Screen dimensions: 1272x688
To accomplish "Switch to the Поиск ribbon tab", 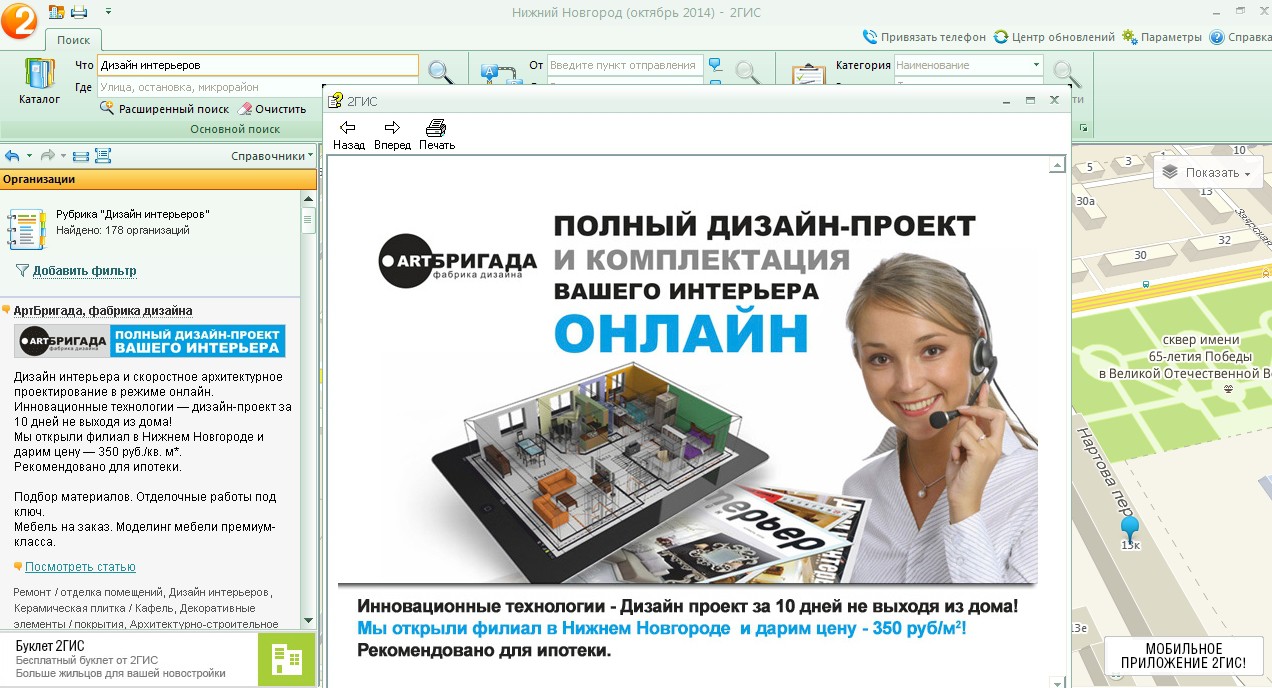I will 73,40.
